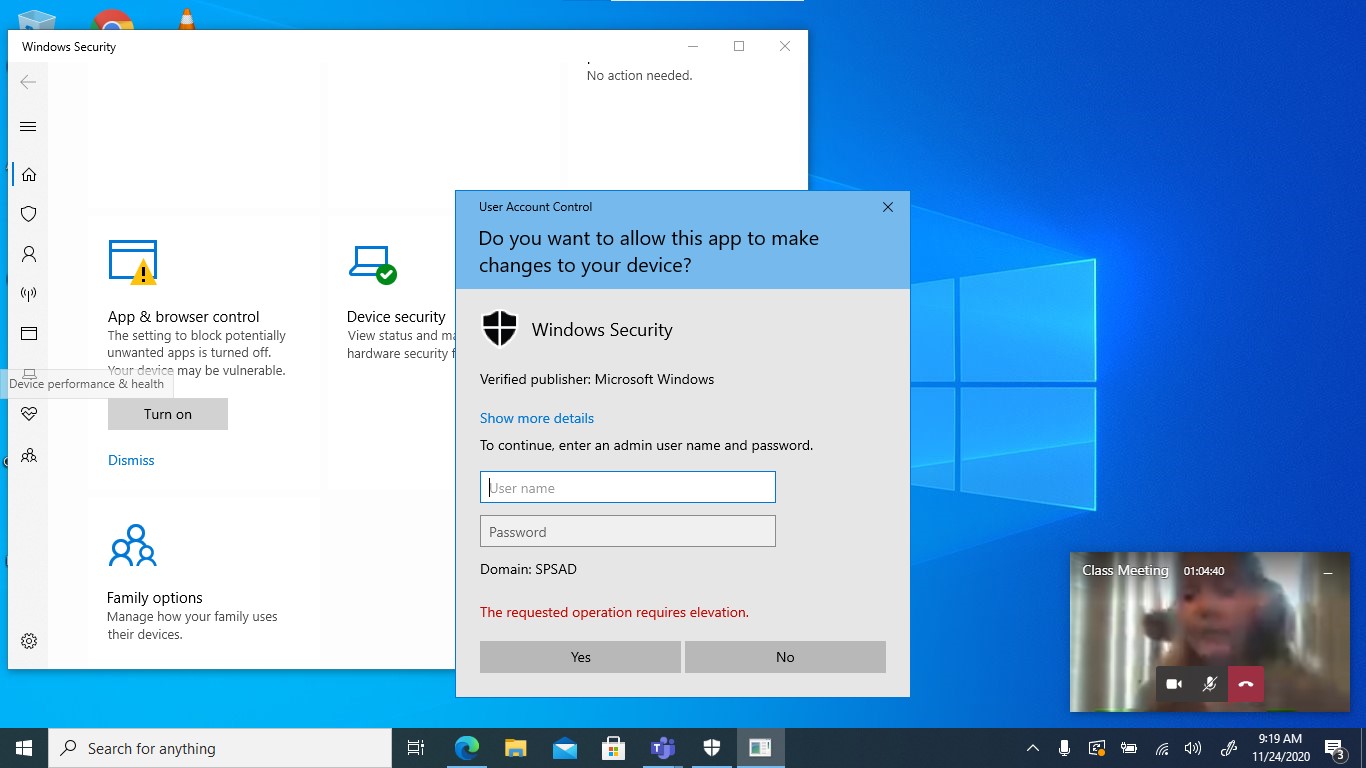Click the Device security laptop card icon
This screenshot has height=768, width=1366.
pyautogui.click(x=372, y=264)
